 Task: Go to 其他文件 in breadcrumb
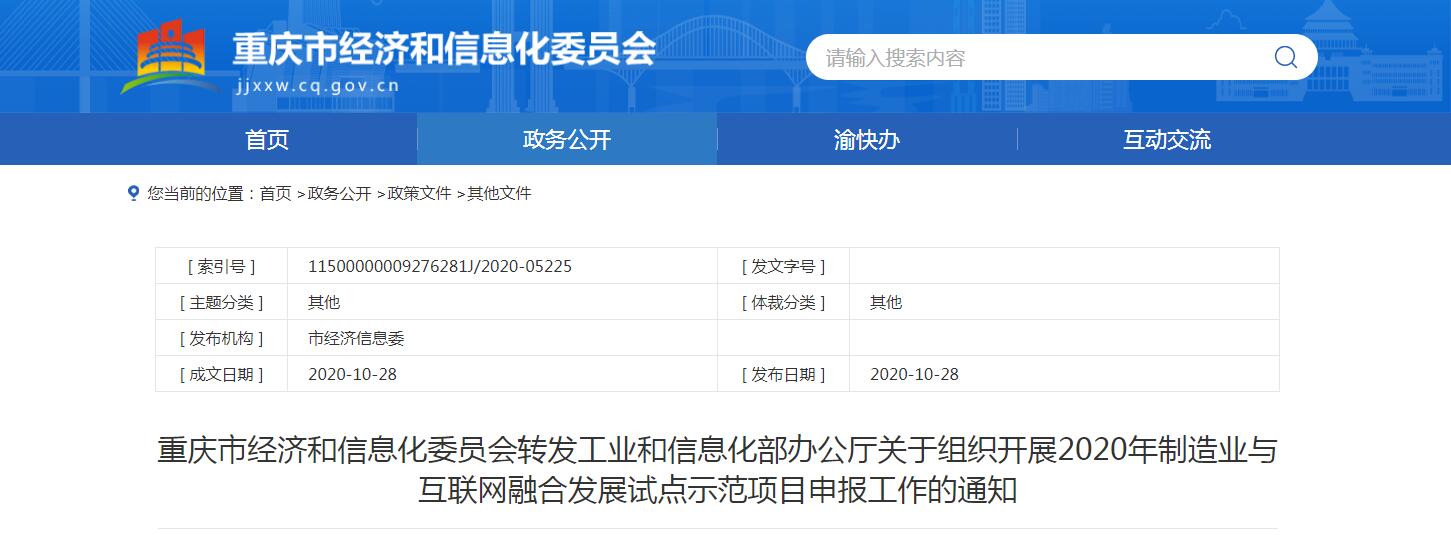[499, 194]
